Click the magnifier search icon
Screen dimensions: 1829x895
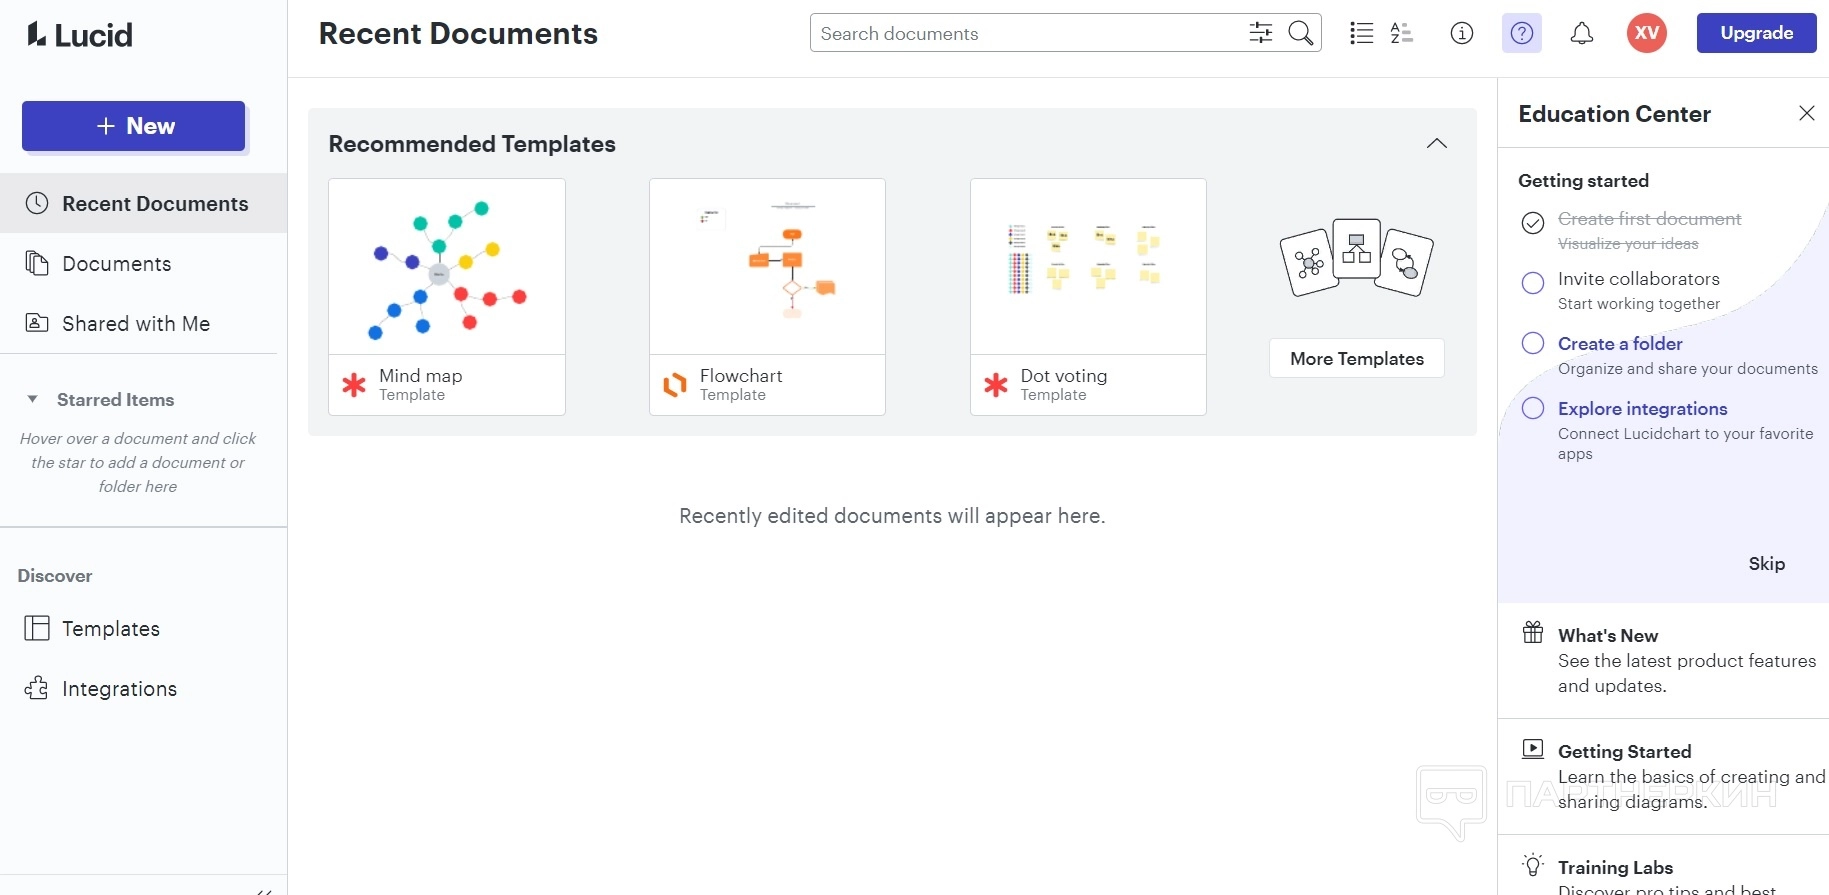click(1301, 33)
